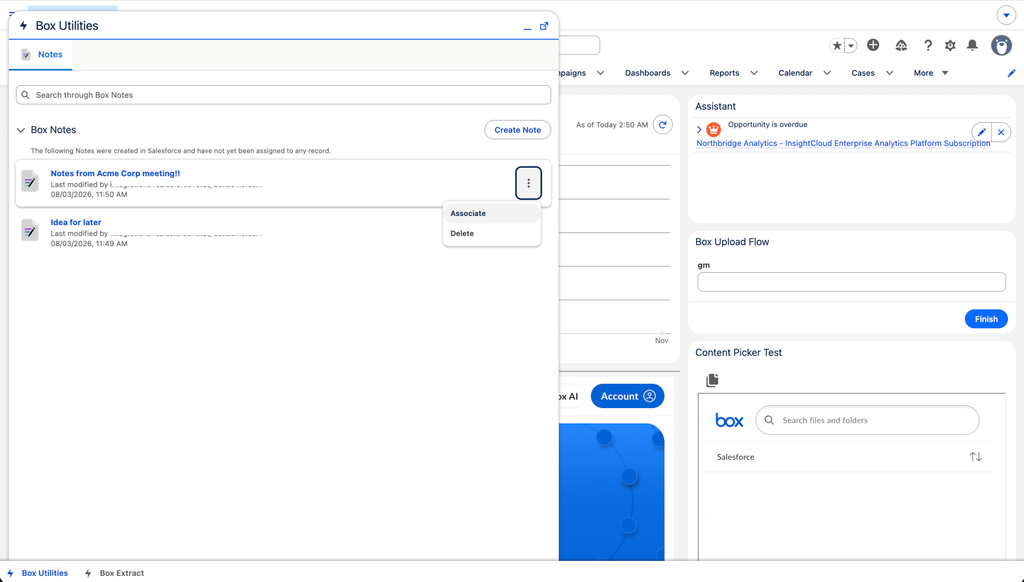Open the kebab menu for Acme Corp note
Screen dimensions: 1024x582
point(528,184)
